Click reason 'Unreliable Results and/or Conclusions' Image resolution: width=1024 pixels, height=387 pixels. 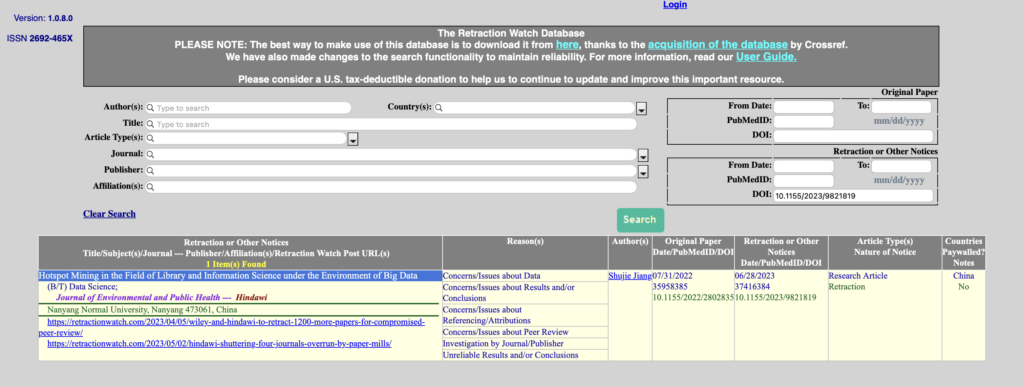[x=511, y=355]
